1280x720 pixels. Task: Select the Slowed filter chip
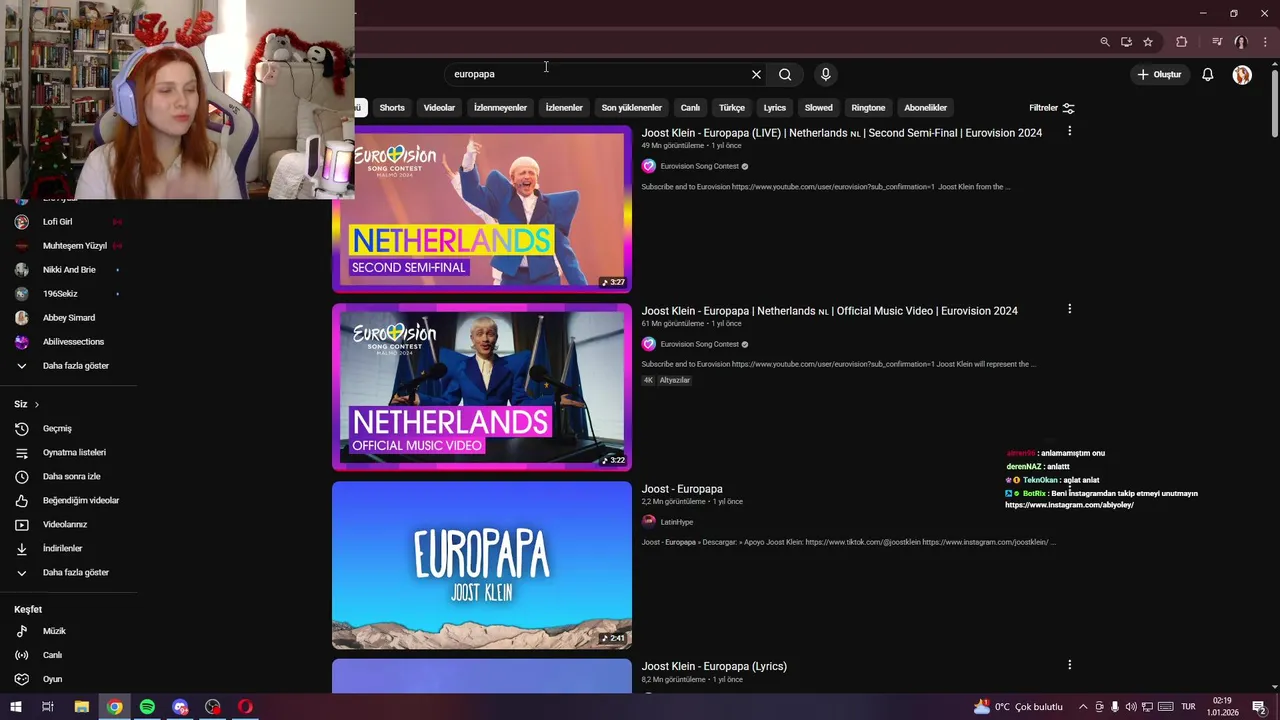click(x=818, y=108)
